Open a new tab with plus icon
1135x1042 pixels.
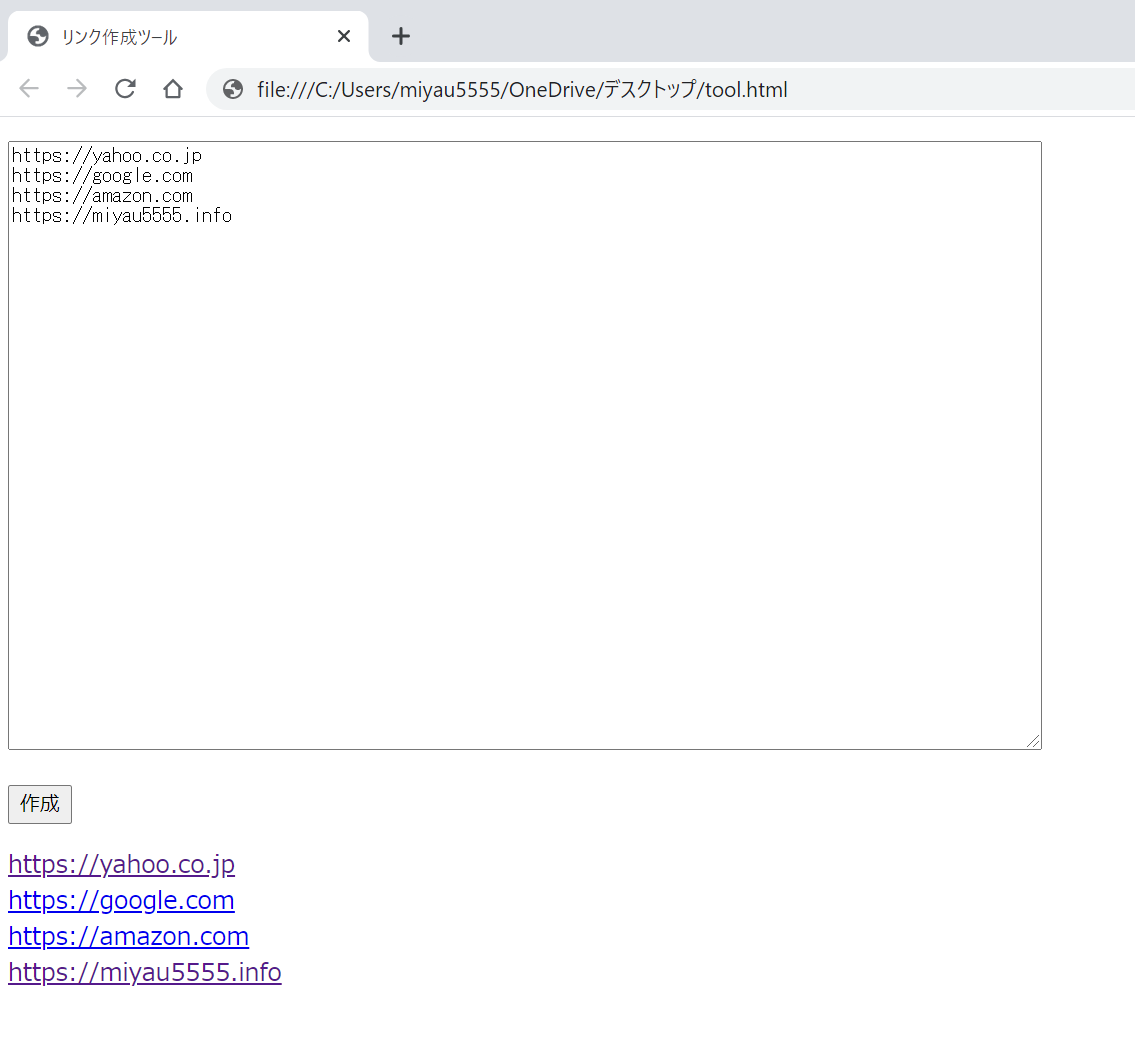(x=401, y=36)
